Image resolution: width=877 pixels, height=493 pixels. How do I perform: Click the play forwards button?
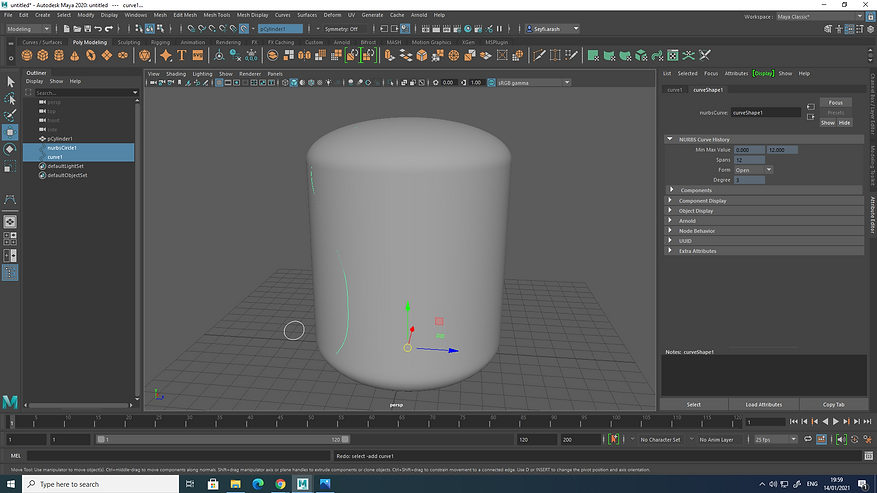pos(836,421)
